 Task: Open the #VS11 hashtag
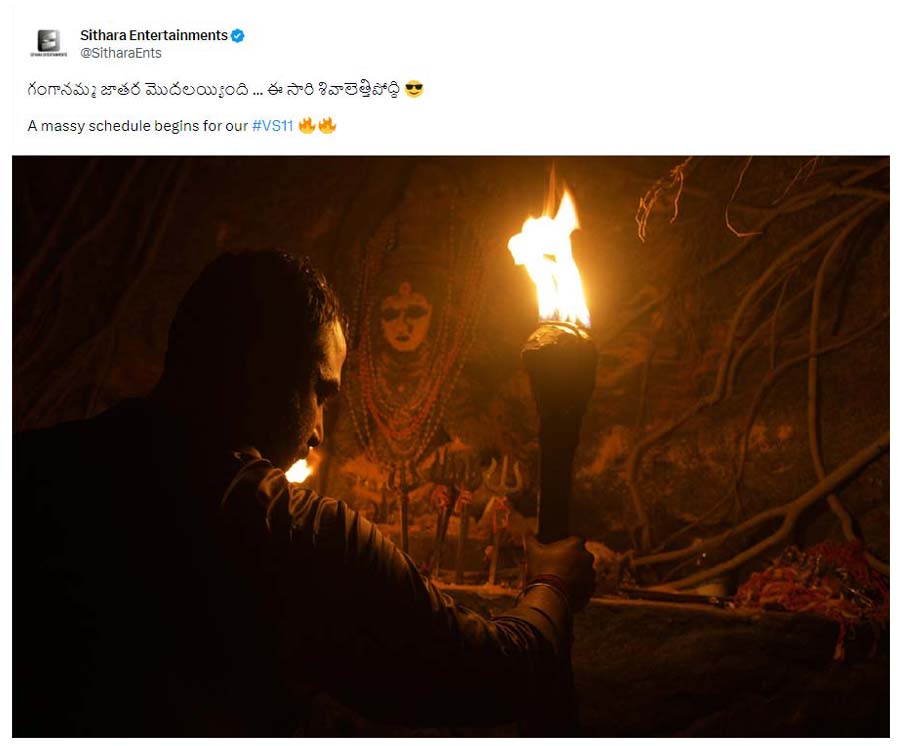coord(273,126)
